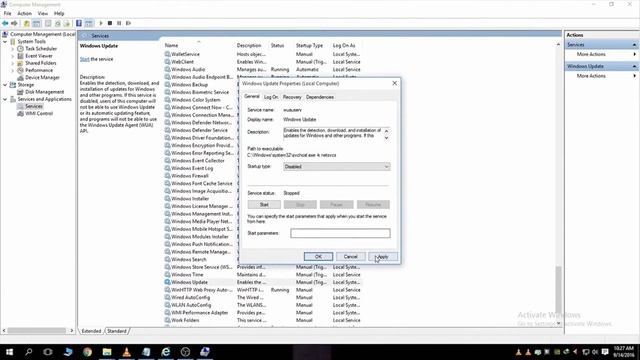Click OK in the properties dialog
The image size is (640, 360).
[318, 256]
